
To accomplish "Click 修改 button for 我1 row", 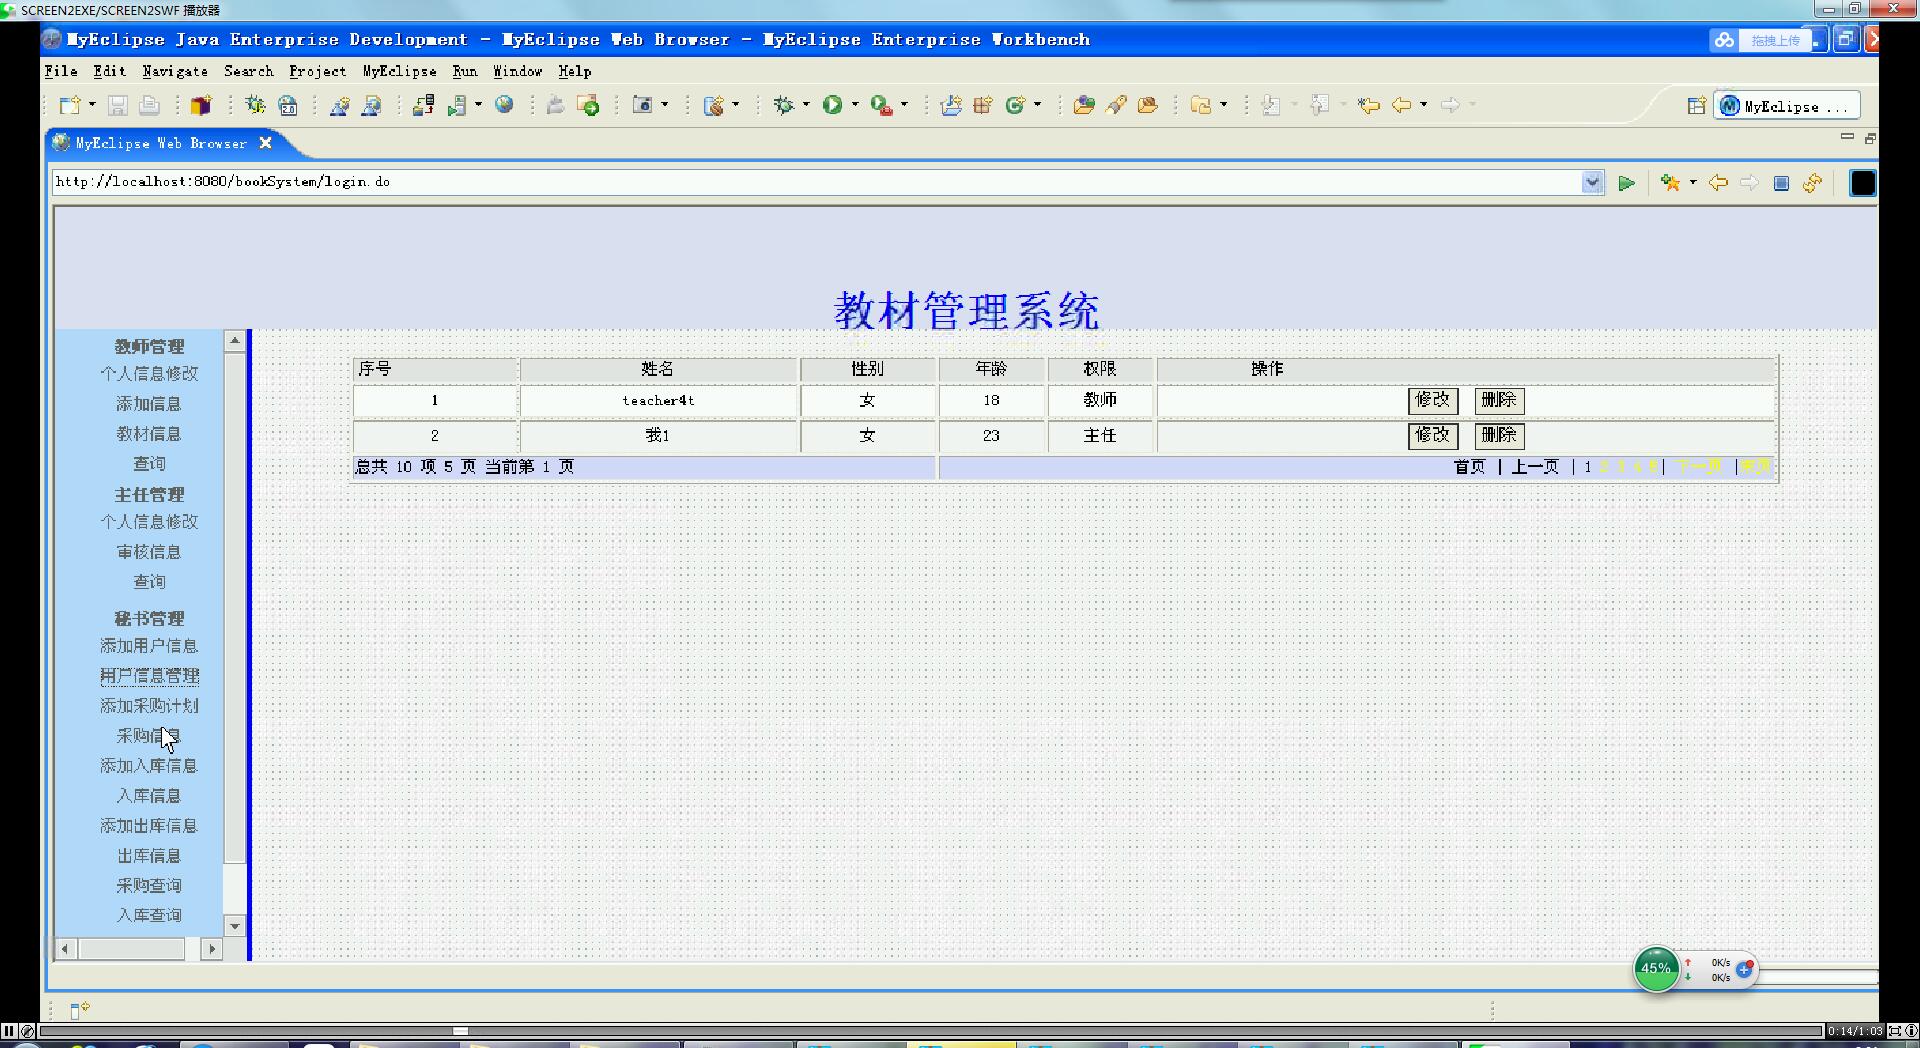I will click(x=1433, y=435).
